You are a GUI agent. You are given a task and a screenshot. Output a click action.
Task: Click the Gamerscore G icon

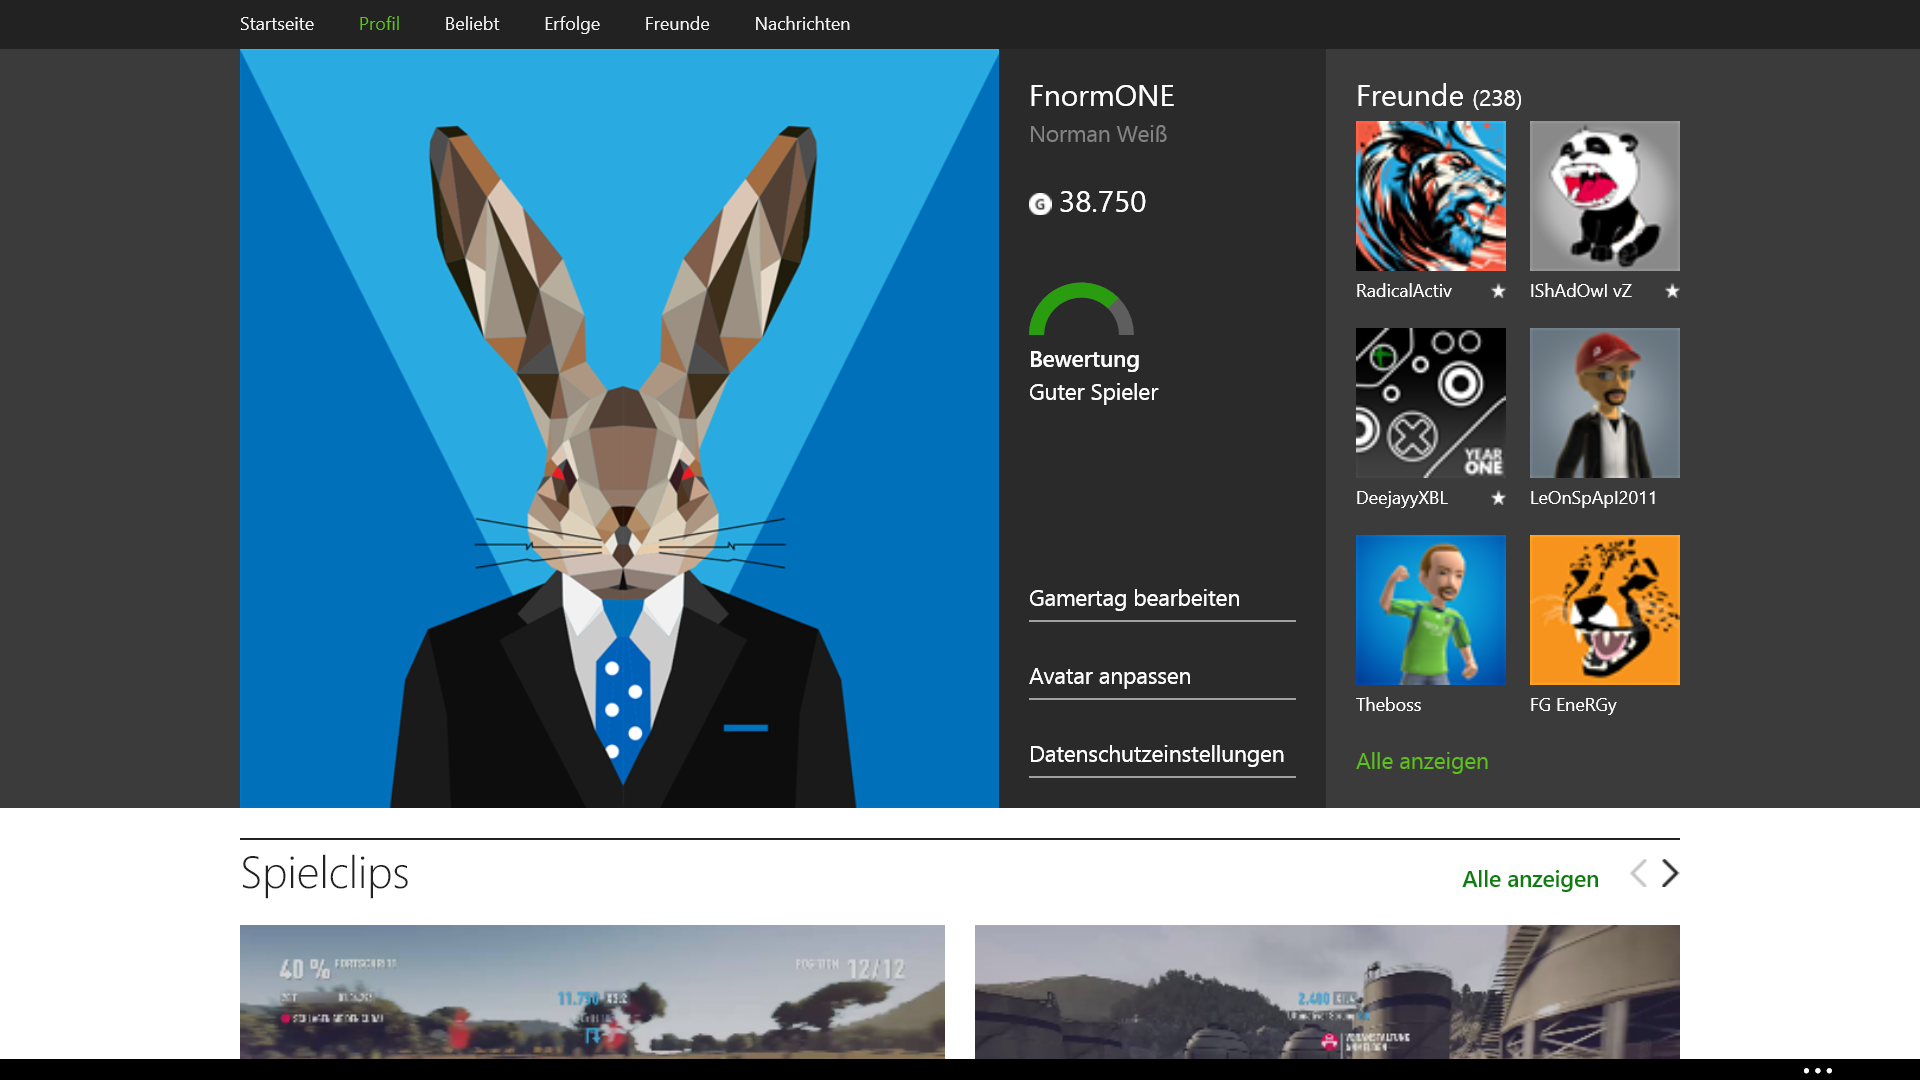click(x=1040, y=204)
